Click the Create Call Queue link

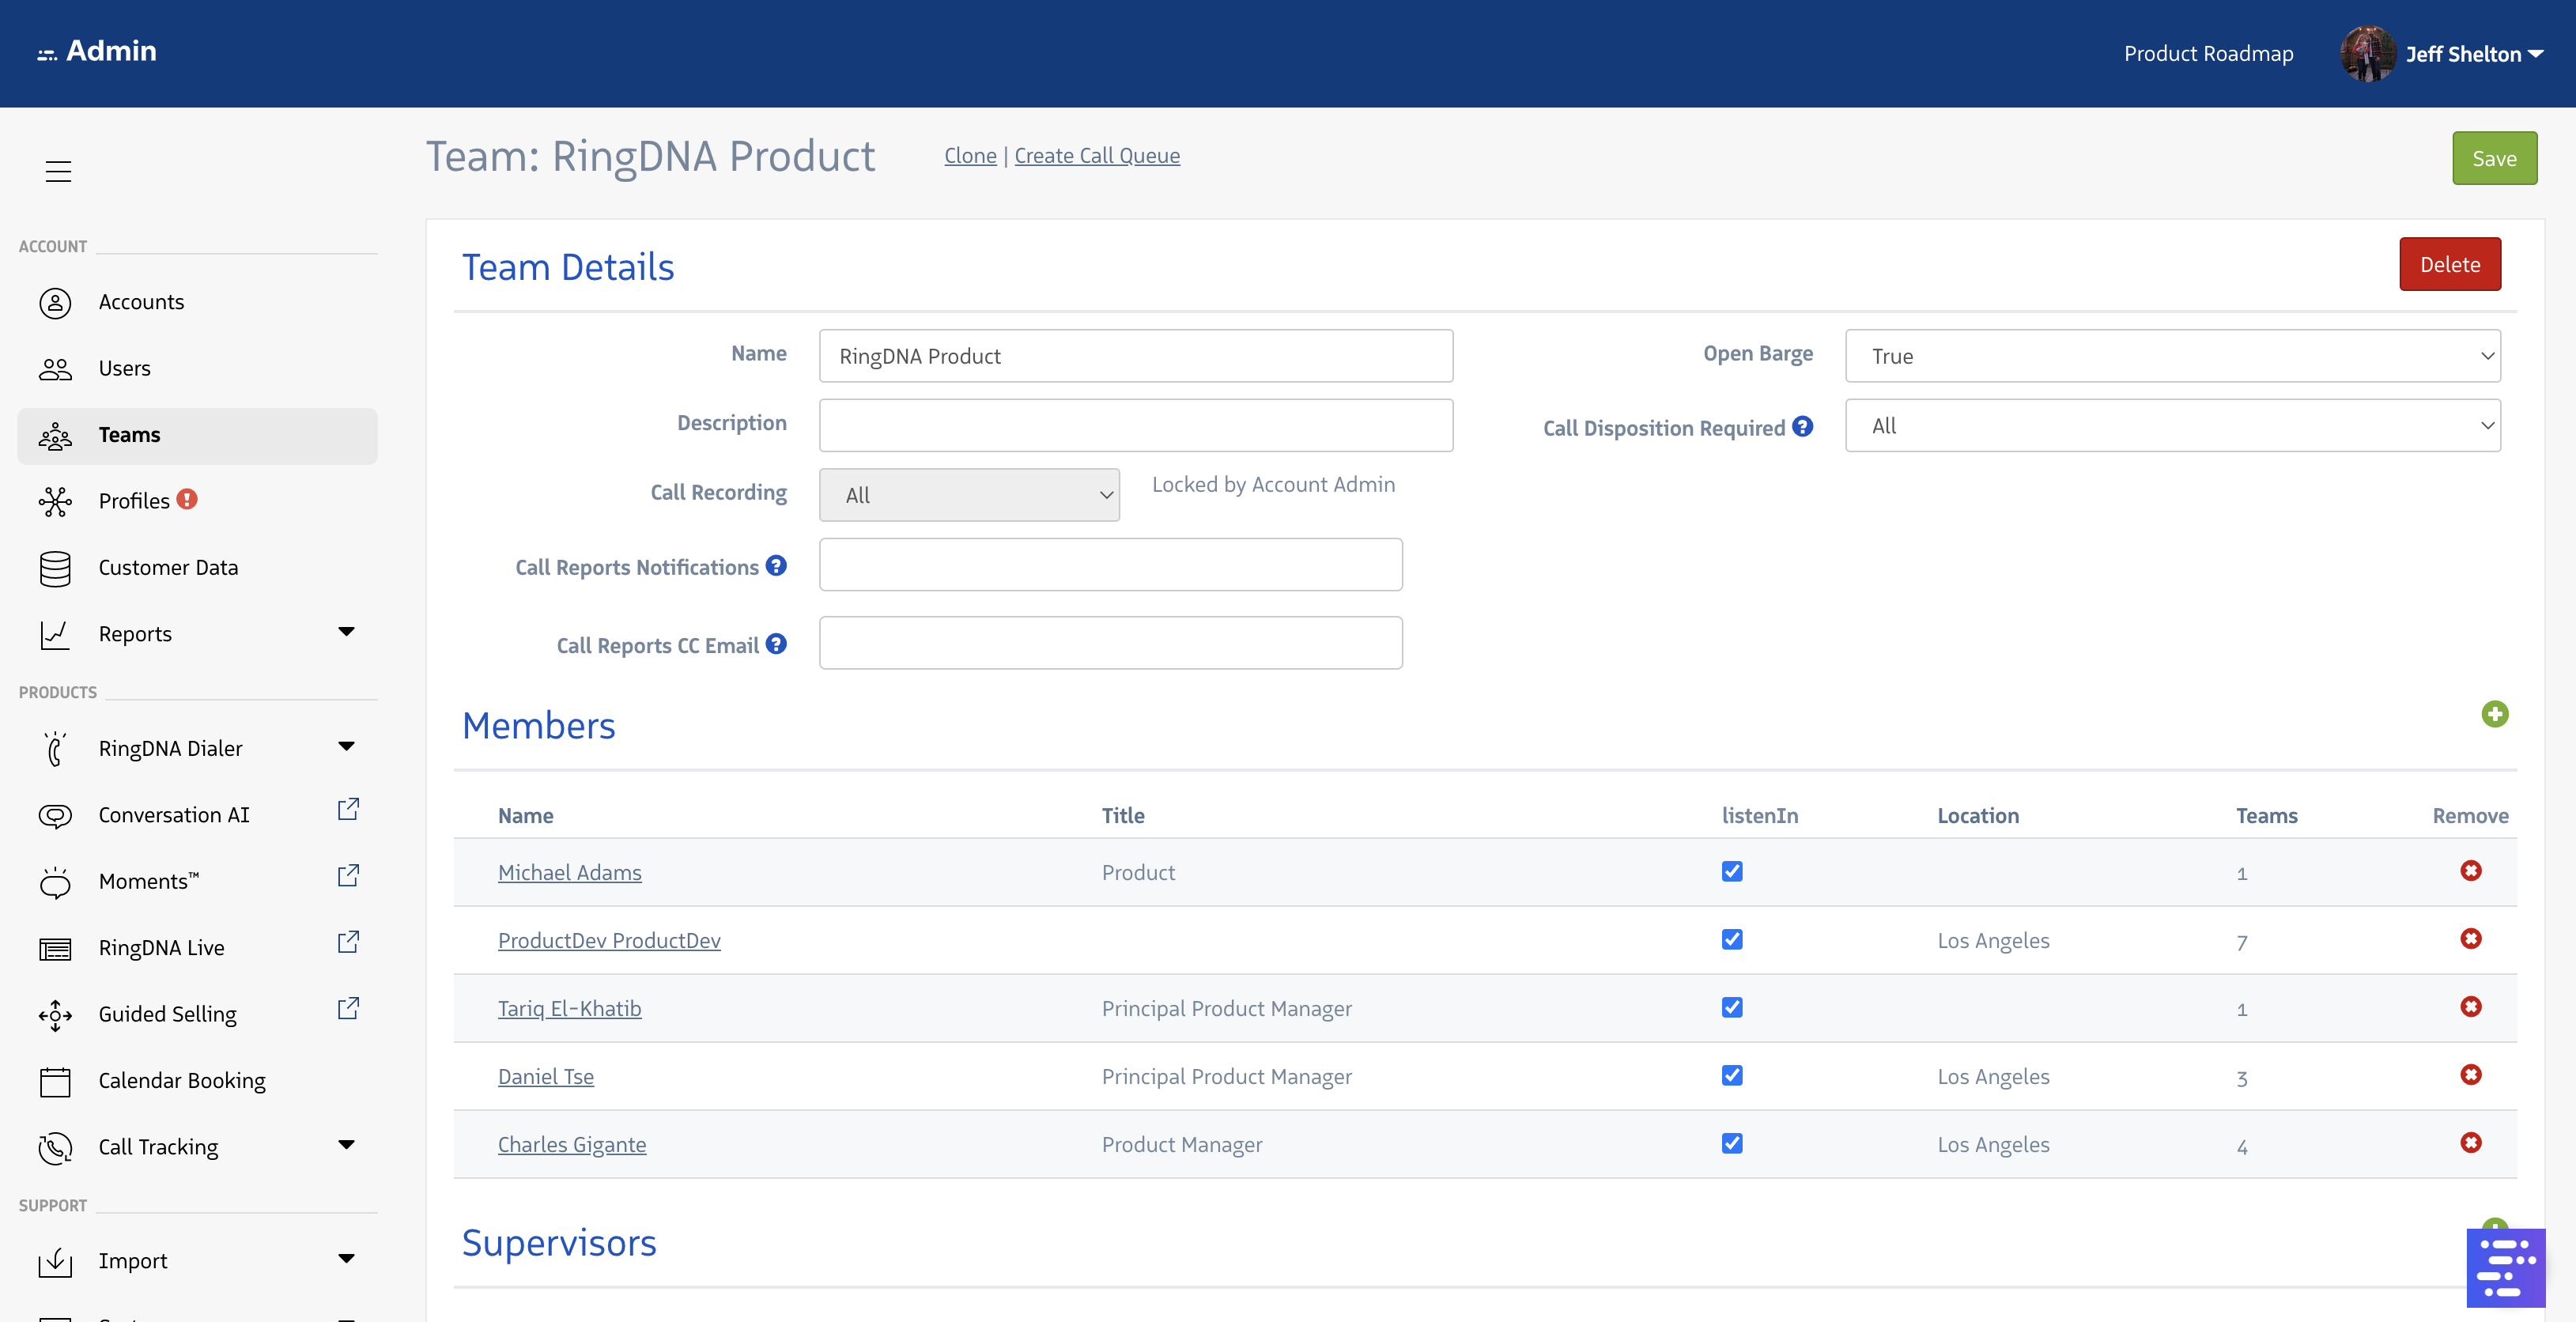(1097, 156)
